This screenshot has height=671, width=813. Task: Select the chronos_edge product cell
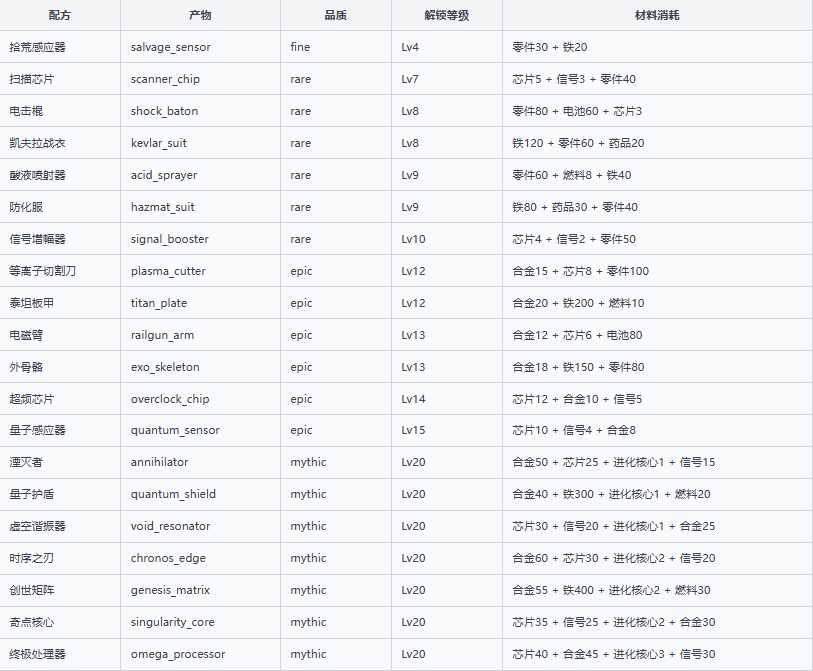click(x=200, y=558)
